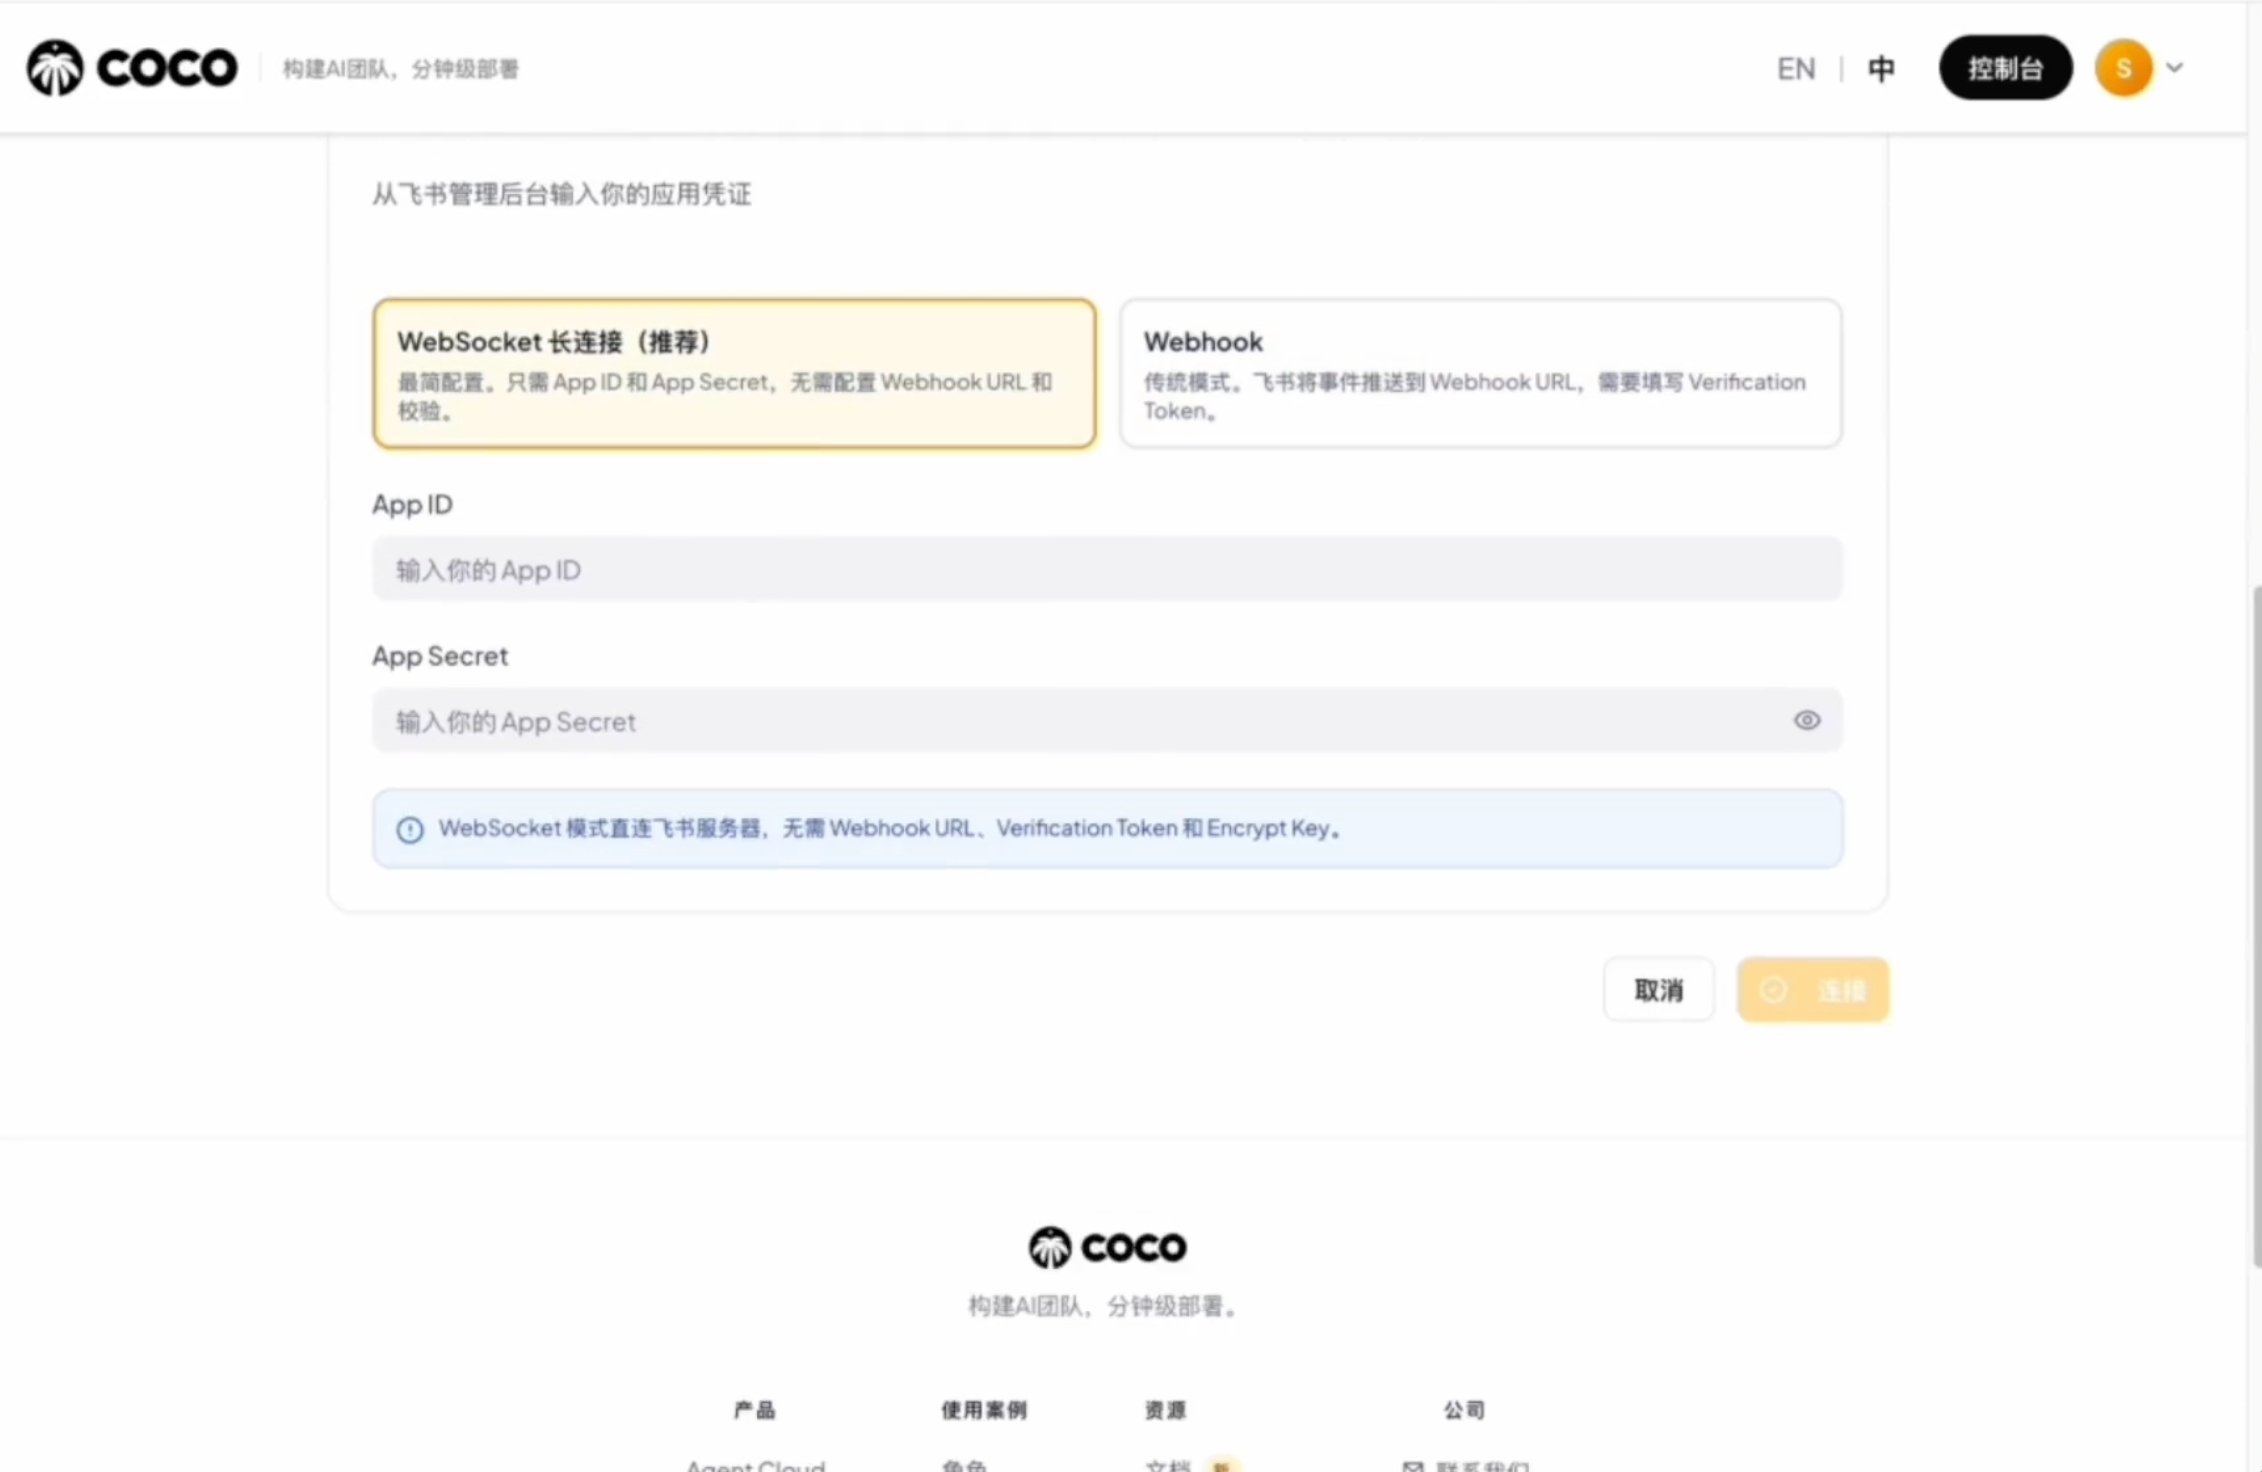
Task: Open the Agent Cloud footer link
Action: point(755,1464)
